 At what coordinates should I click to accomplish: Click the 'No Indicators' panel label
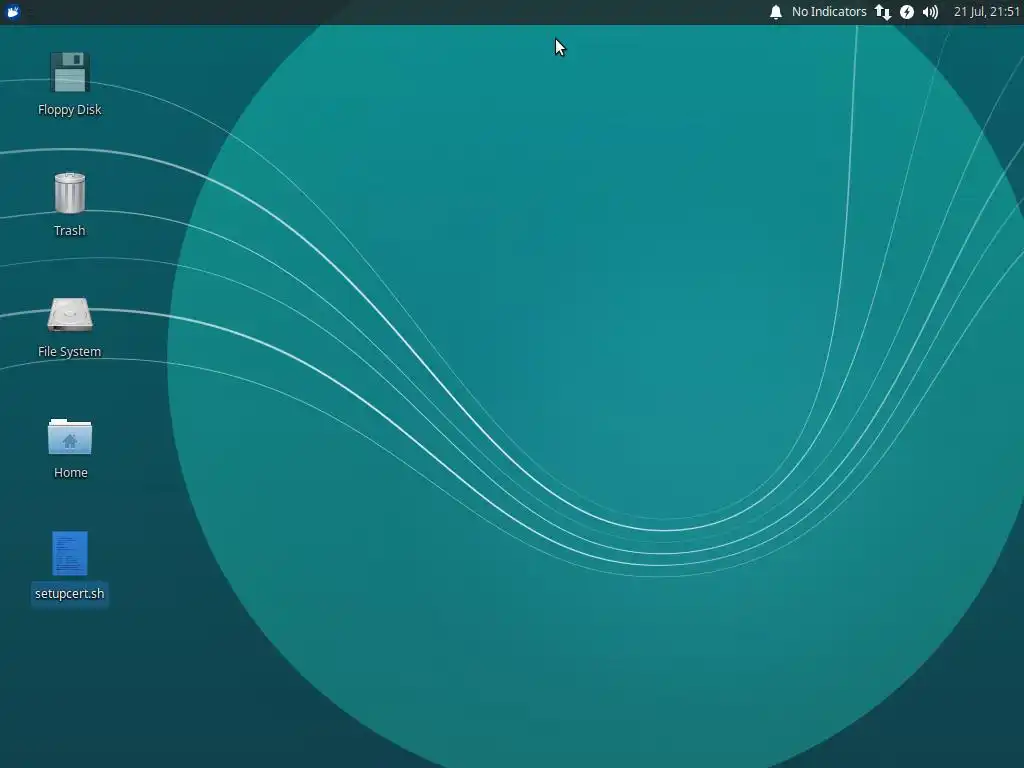[x=829, y=12]
